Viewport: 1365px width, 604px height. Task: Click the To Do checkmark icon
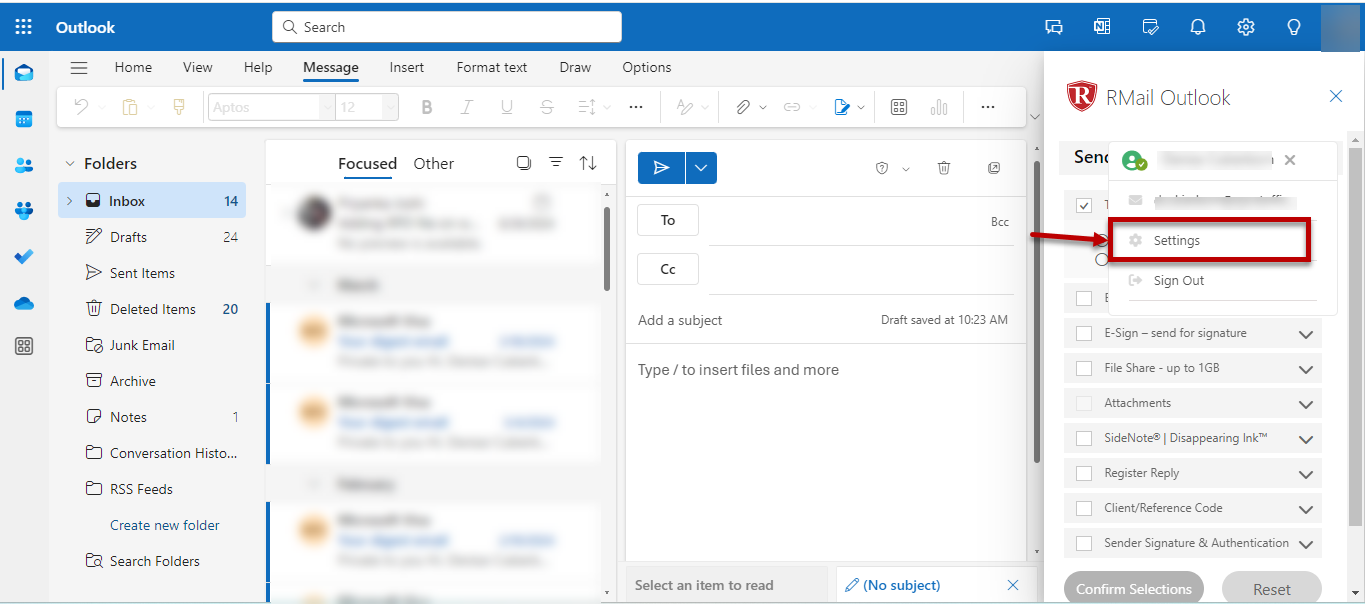coord(24,257)
